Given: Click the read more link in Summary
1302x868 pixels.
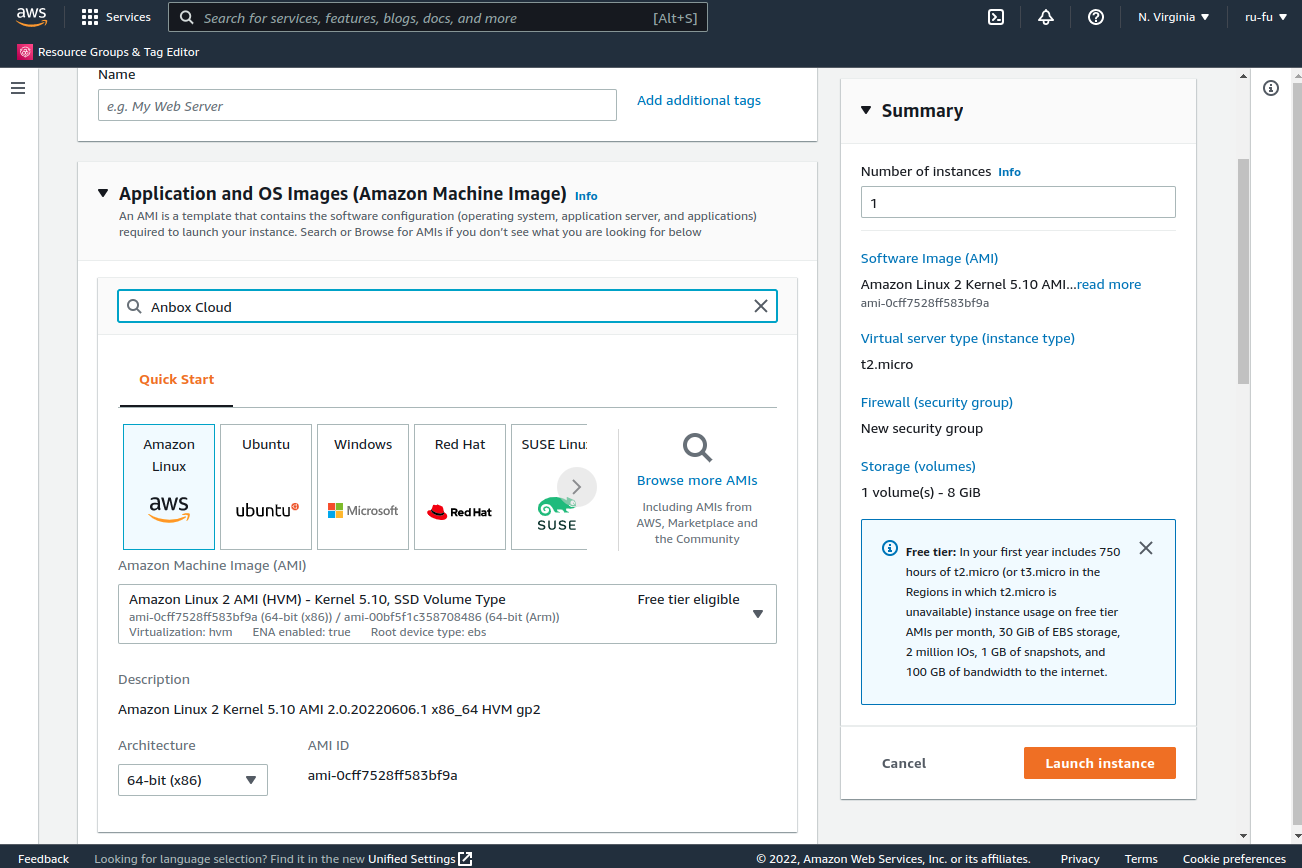Looking at the screenshot, I should point(1109,284).
